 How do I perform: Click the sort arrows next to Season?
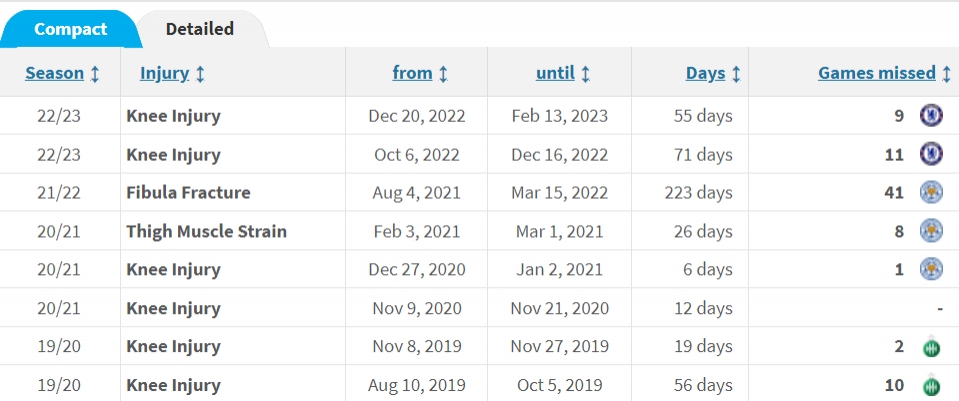[94, 74]
